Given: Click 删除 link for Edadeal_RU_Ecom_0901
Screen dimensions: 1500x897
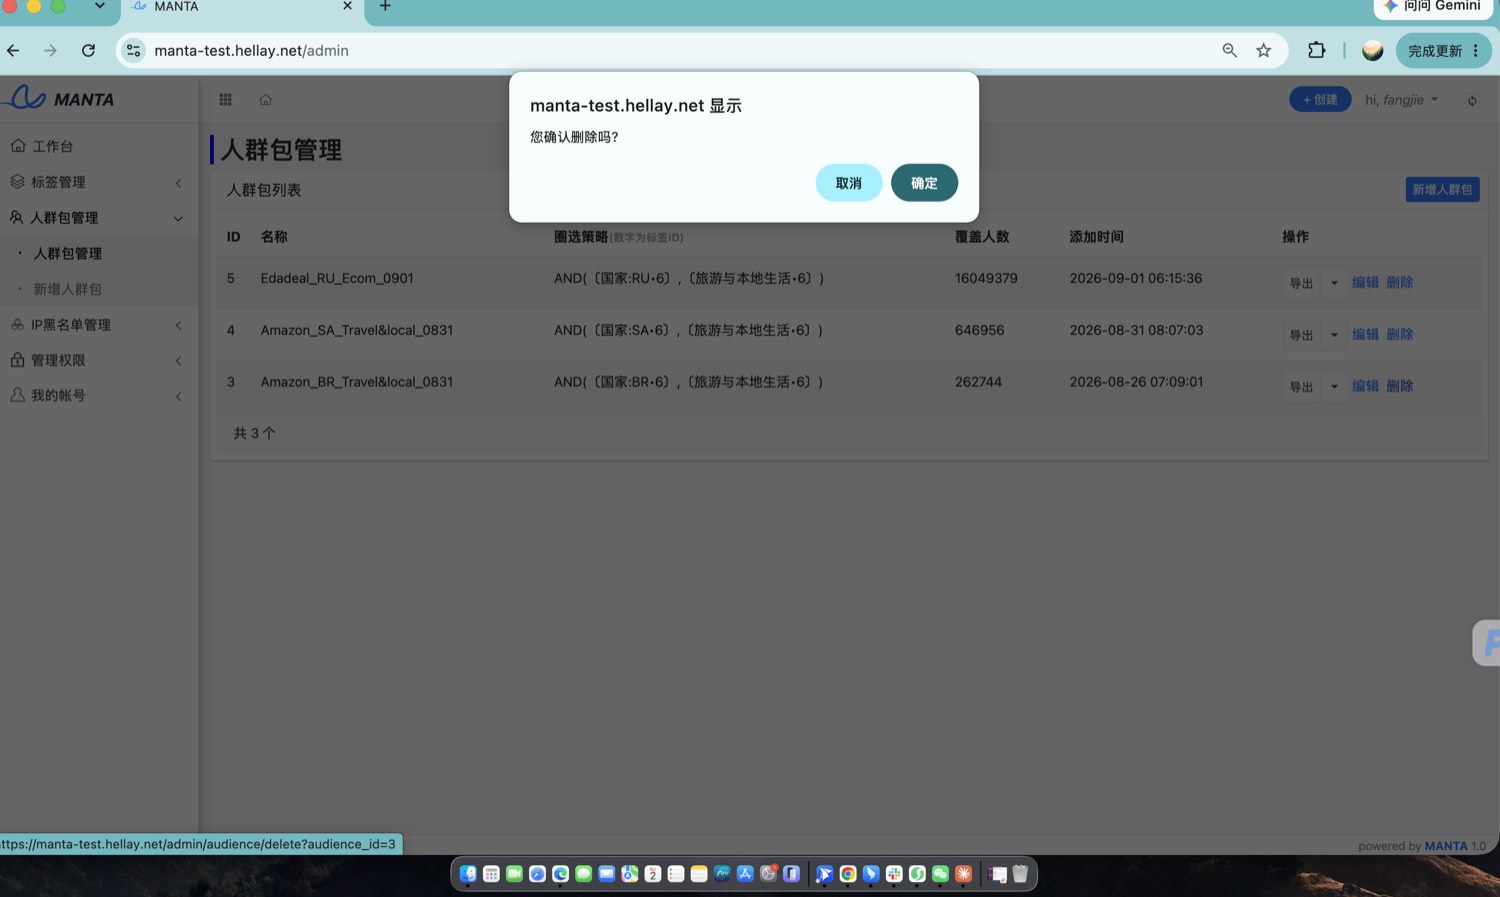Looking at the screenshot, I should (1400, 282).
